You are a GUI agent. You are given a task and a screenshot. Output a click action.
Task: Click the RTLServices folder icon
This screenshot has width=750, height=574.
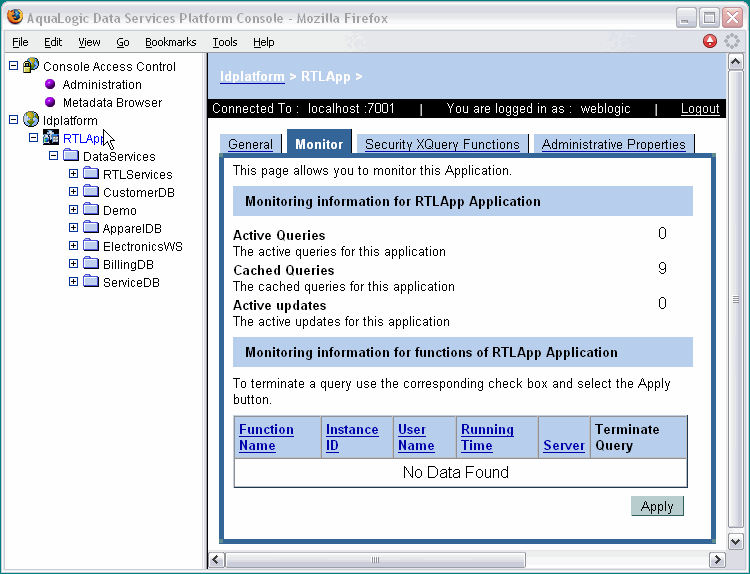tap(91, 173)
